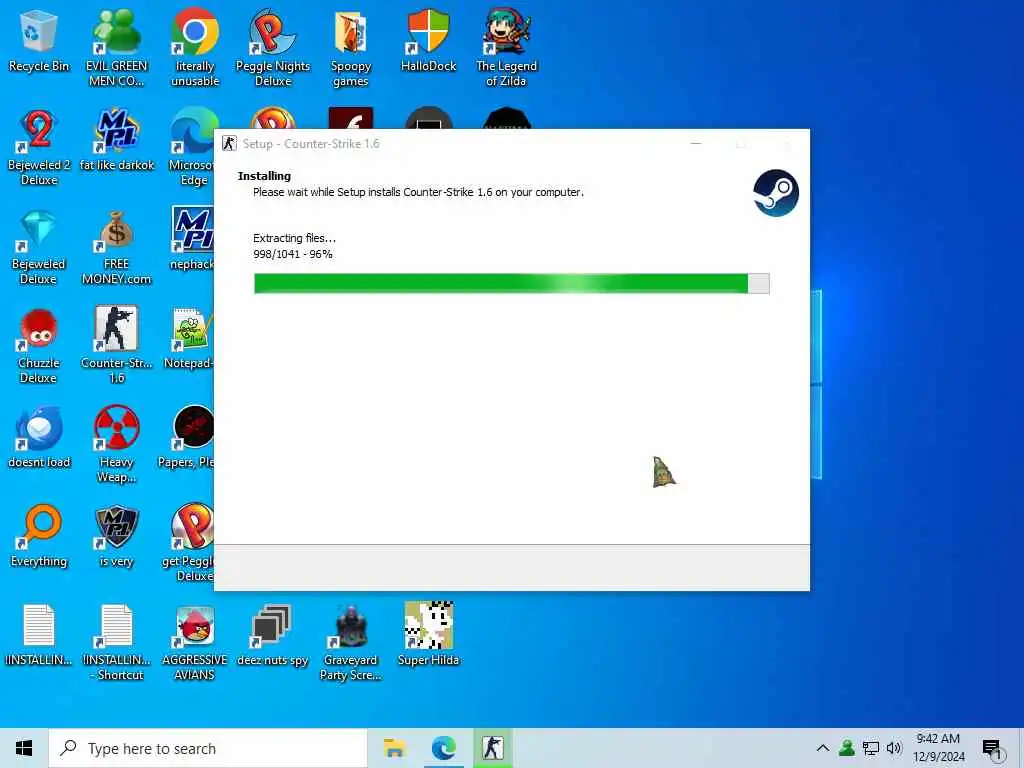Image resolution: width=1024 pixels, height=768 pixels.
Task: Open the 'is very' shortcut
Action: [116, 537]
